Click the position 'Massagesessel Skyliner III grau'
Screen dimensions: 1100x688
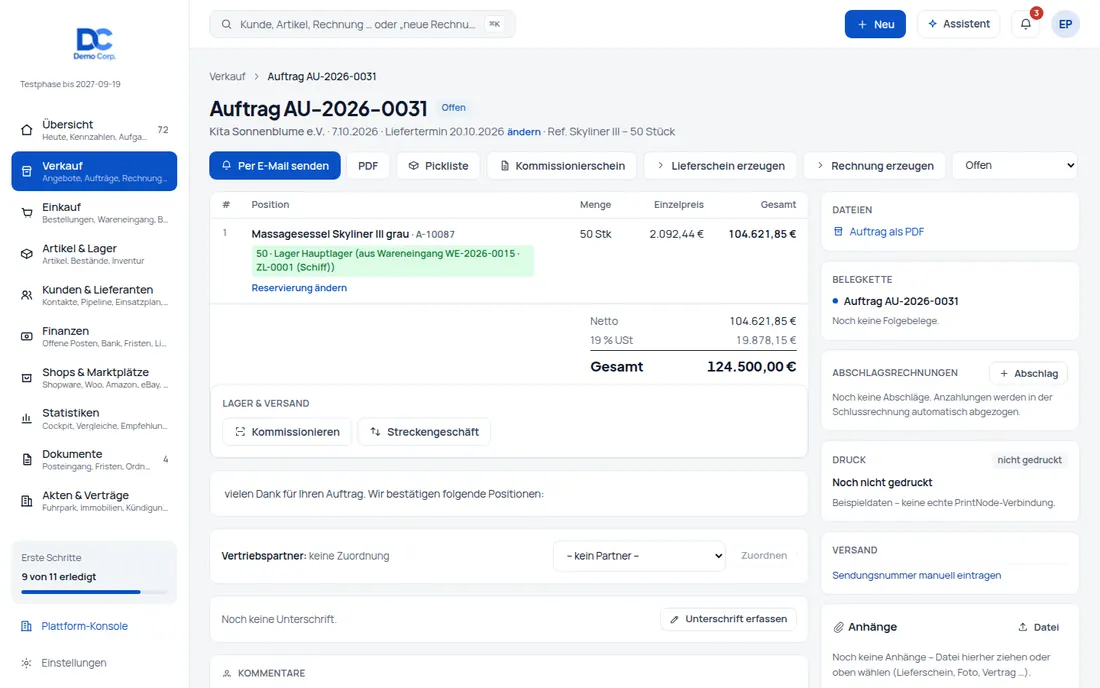tap(330, 234)
